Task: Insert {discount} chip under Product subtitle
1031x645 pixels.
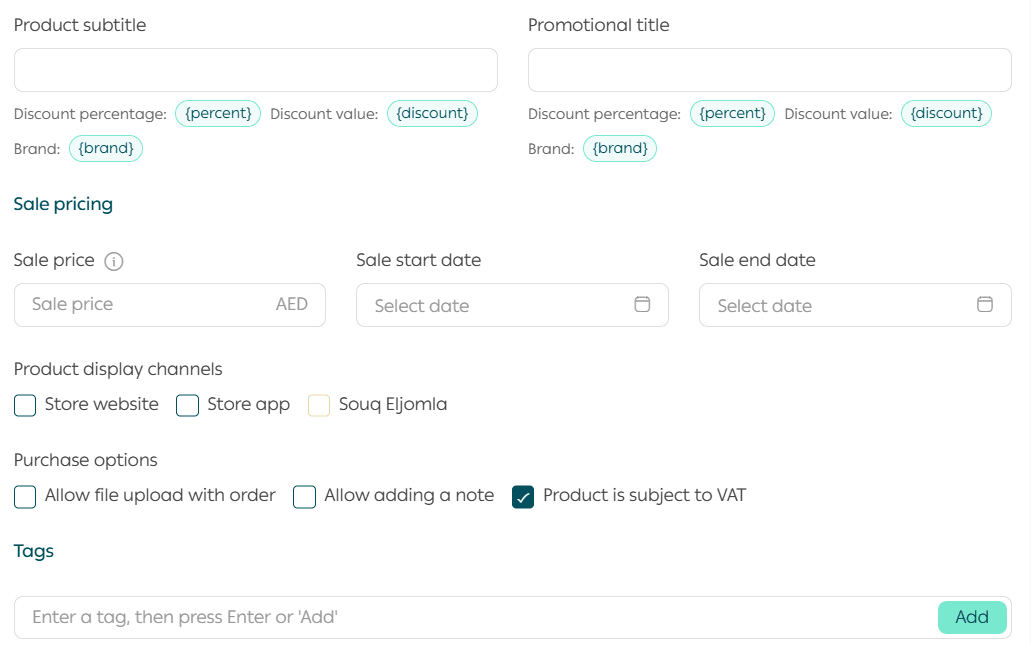Action: point(432,114)
